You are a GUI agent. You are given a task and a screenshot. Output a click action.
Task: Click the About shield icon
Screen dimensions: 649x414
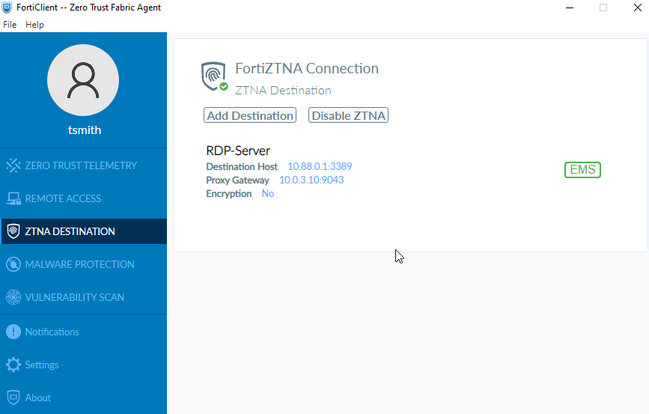(x=13, y=397)
